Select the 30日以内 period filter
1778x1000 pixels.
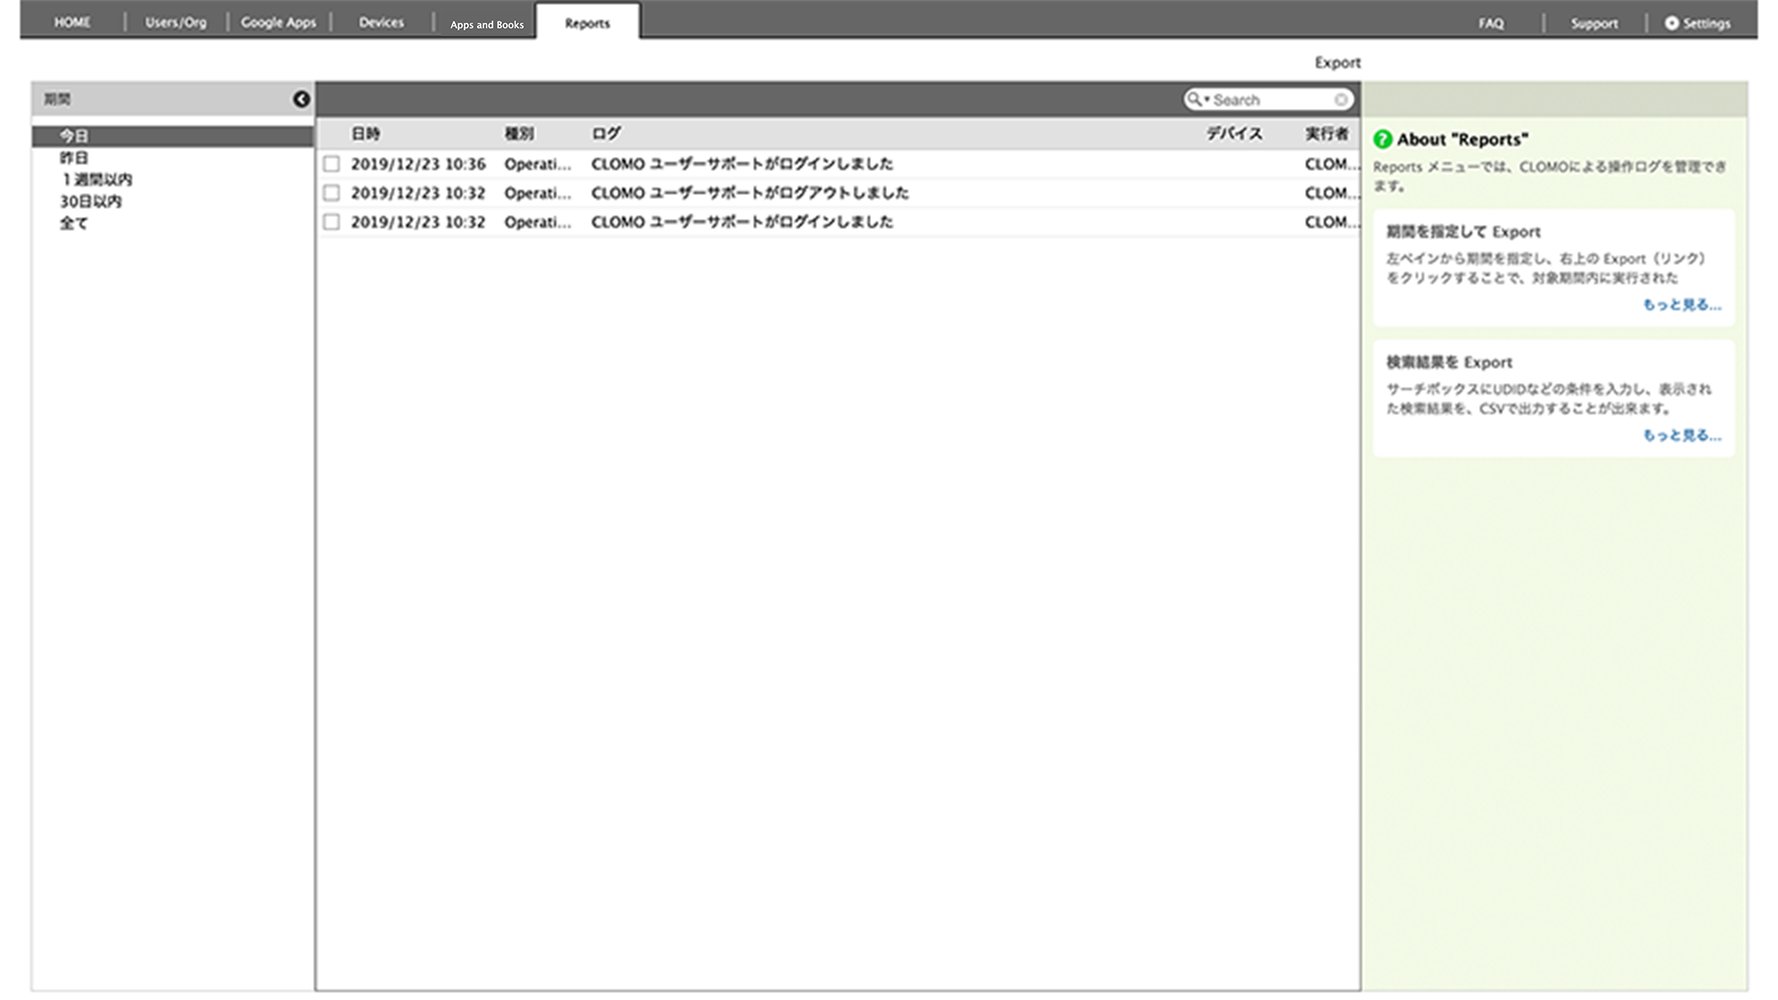pos(91,201)
